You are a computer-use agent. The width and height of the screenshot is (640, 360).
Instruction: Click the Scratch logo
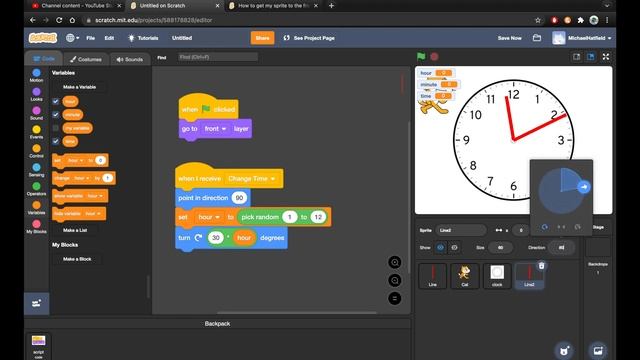click(43, 38)
